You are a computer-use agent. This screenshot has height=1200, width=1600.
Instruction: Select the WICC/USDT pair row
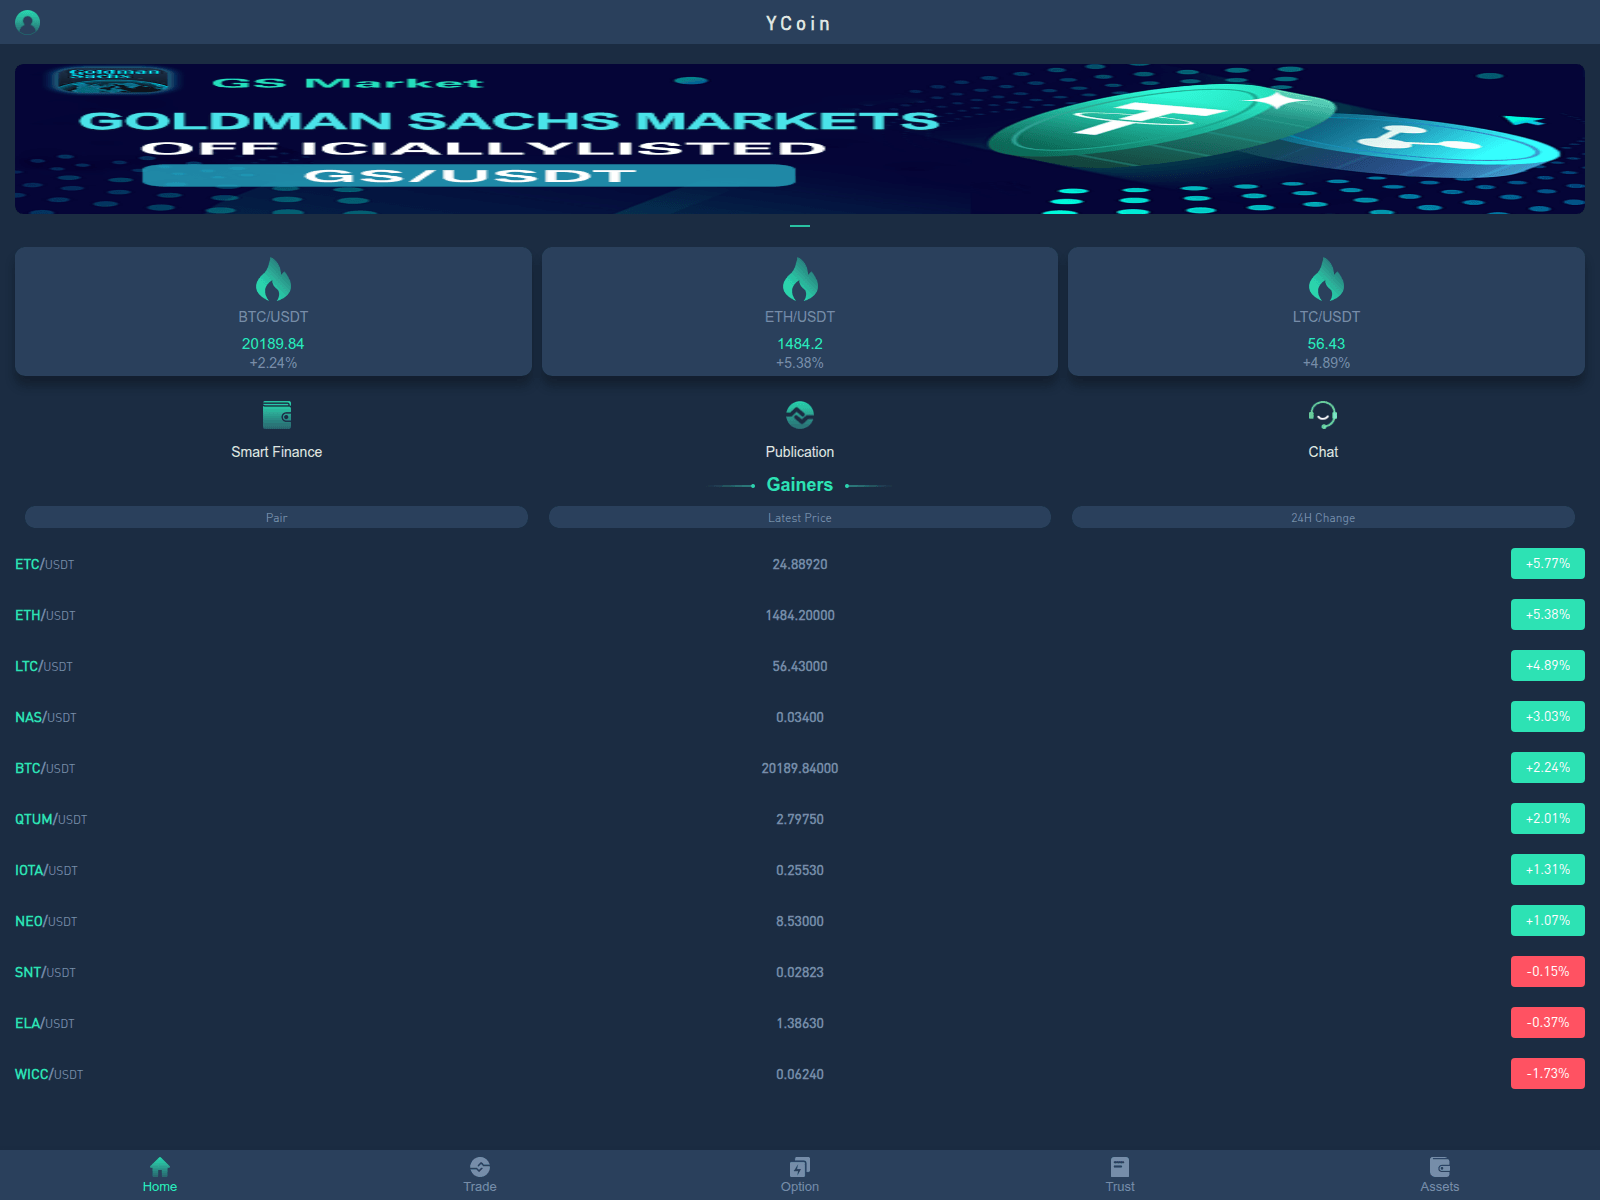click(800, 1074)
